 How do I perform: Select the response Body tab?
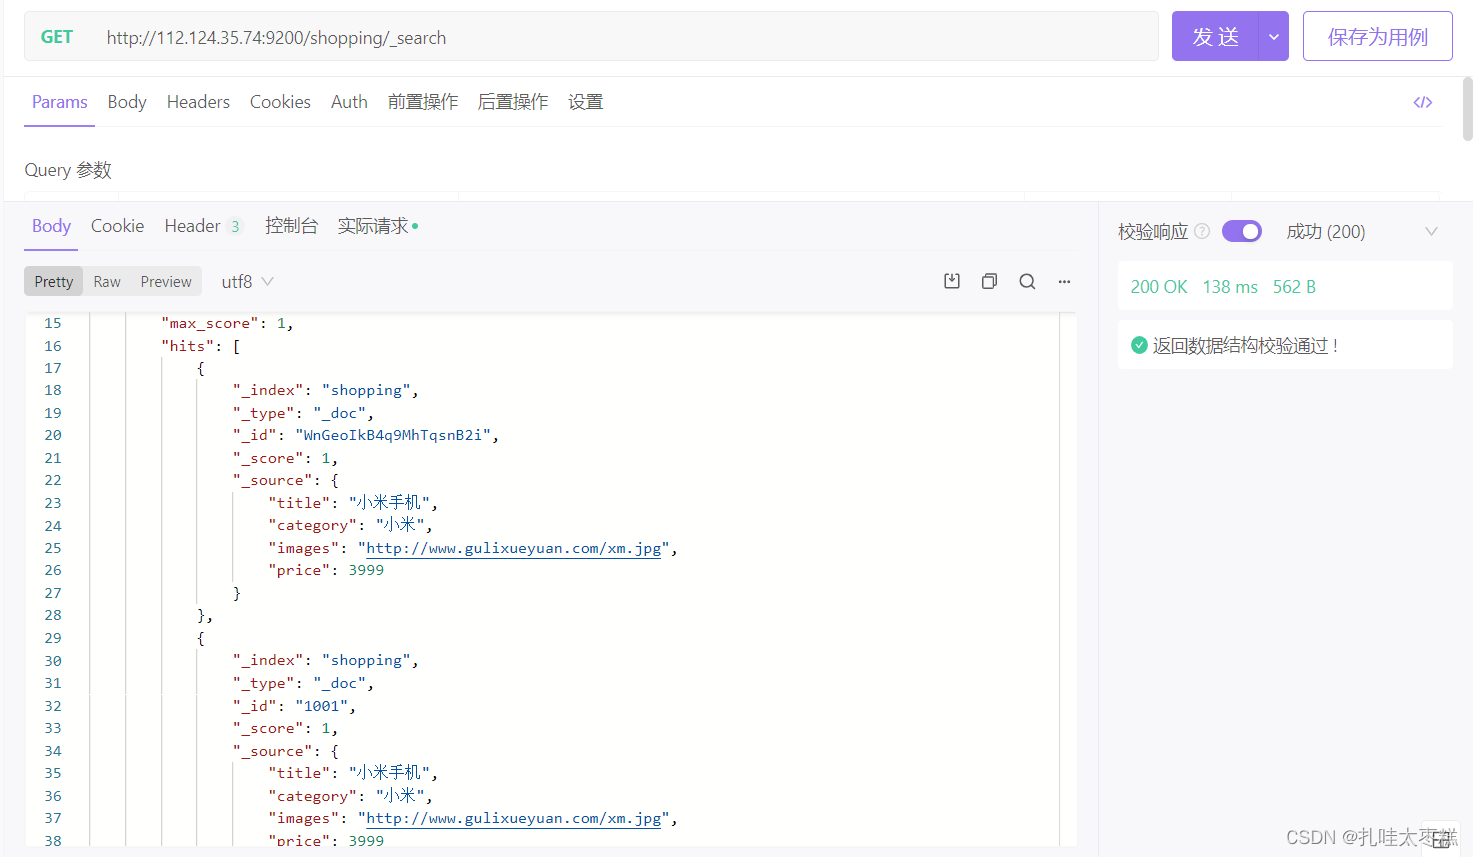tap(51, 226)
